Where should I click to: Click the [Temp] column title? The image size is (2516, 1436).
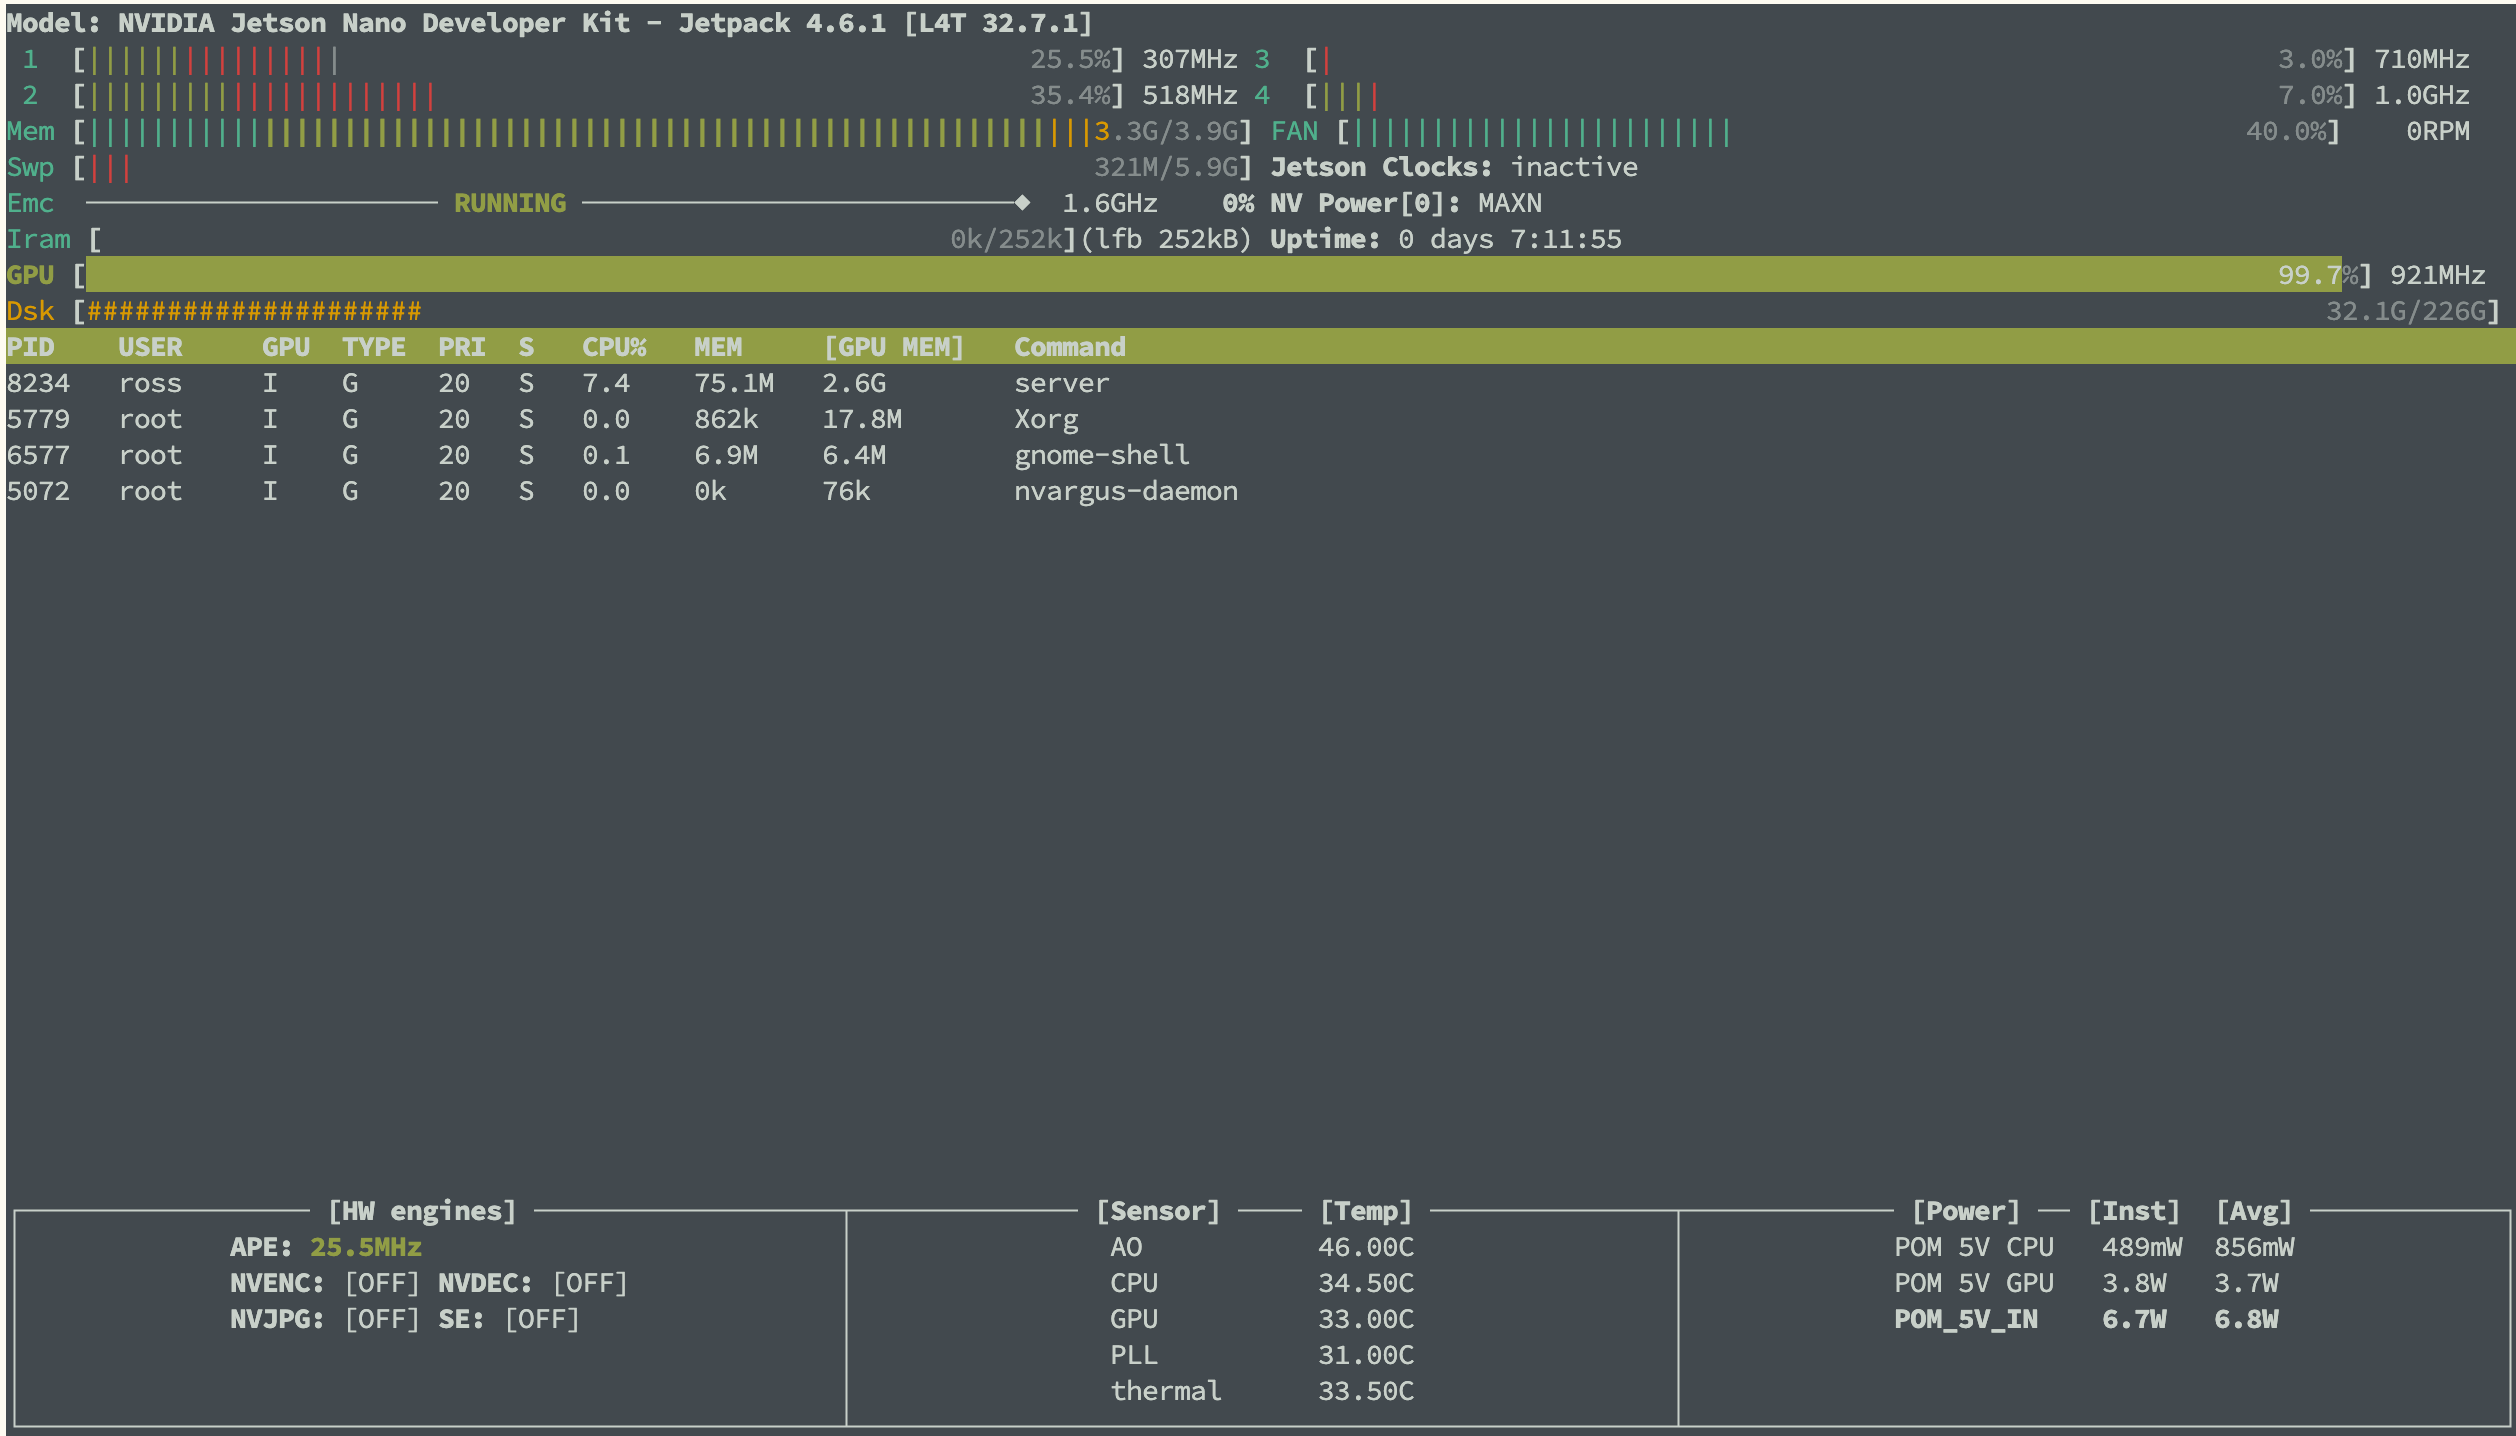[x=1366, y=1211]
